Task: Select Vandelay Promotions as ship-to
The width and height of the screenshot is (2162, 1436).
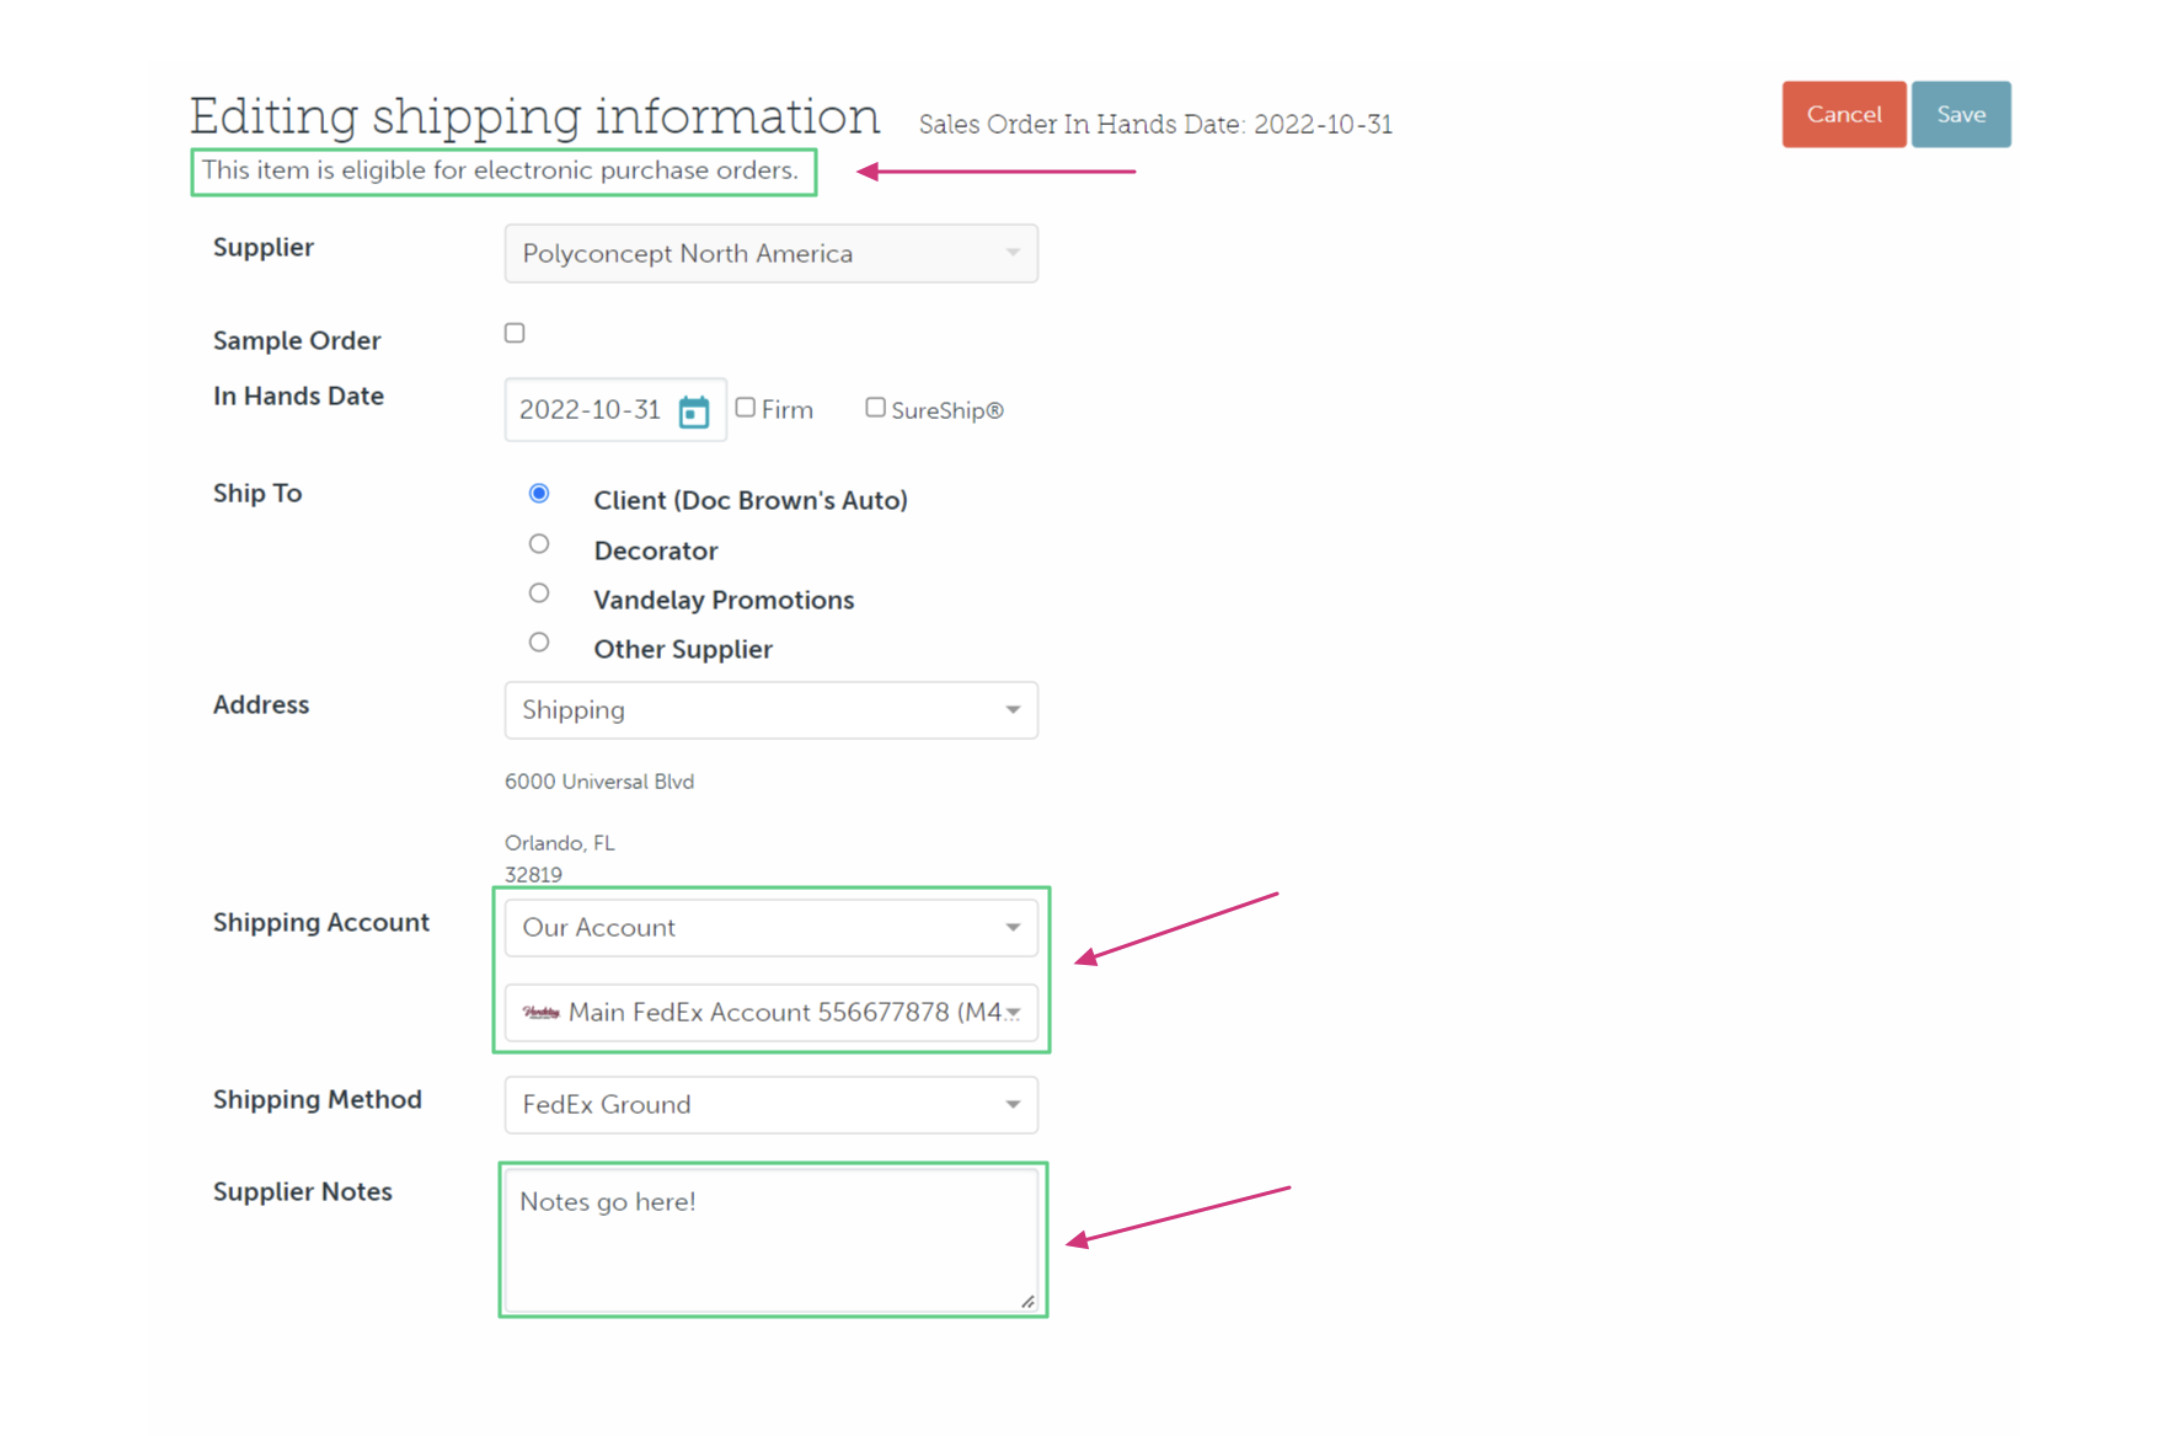Action: (x=539, y=592)
